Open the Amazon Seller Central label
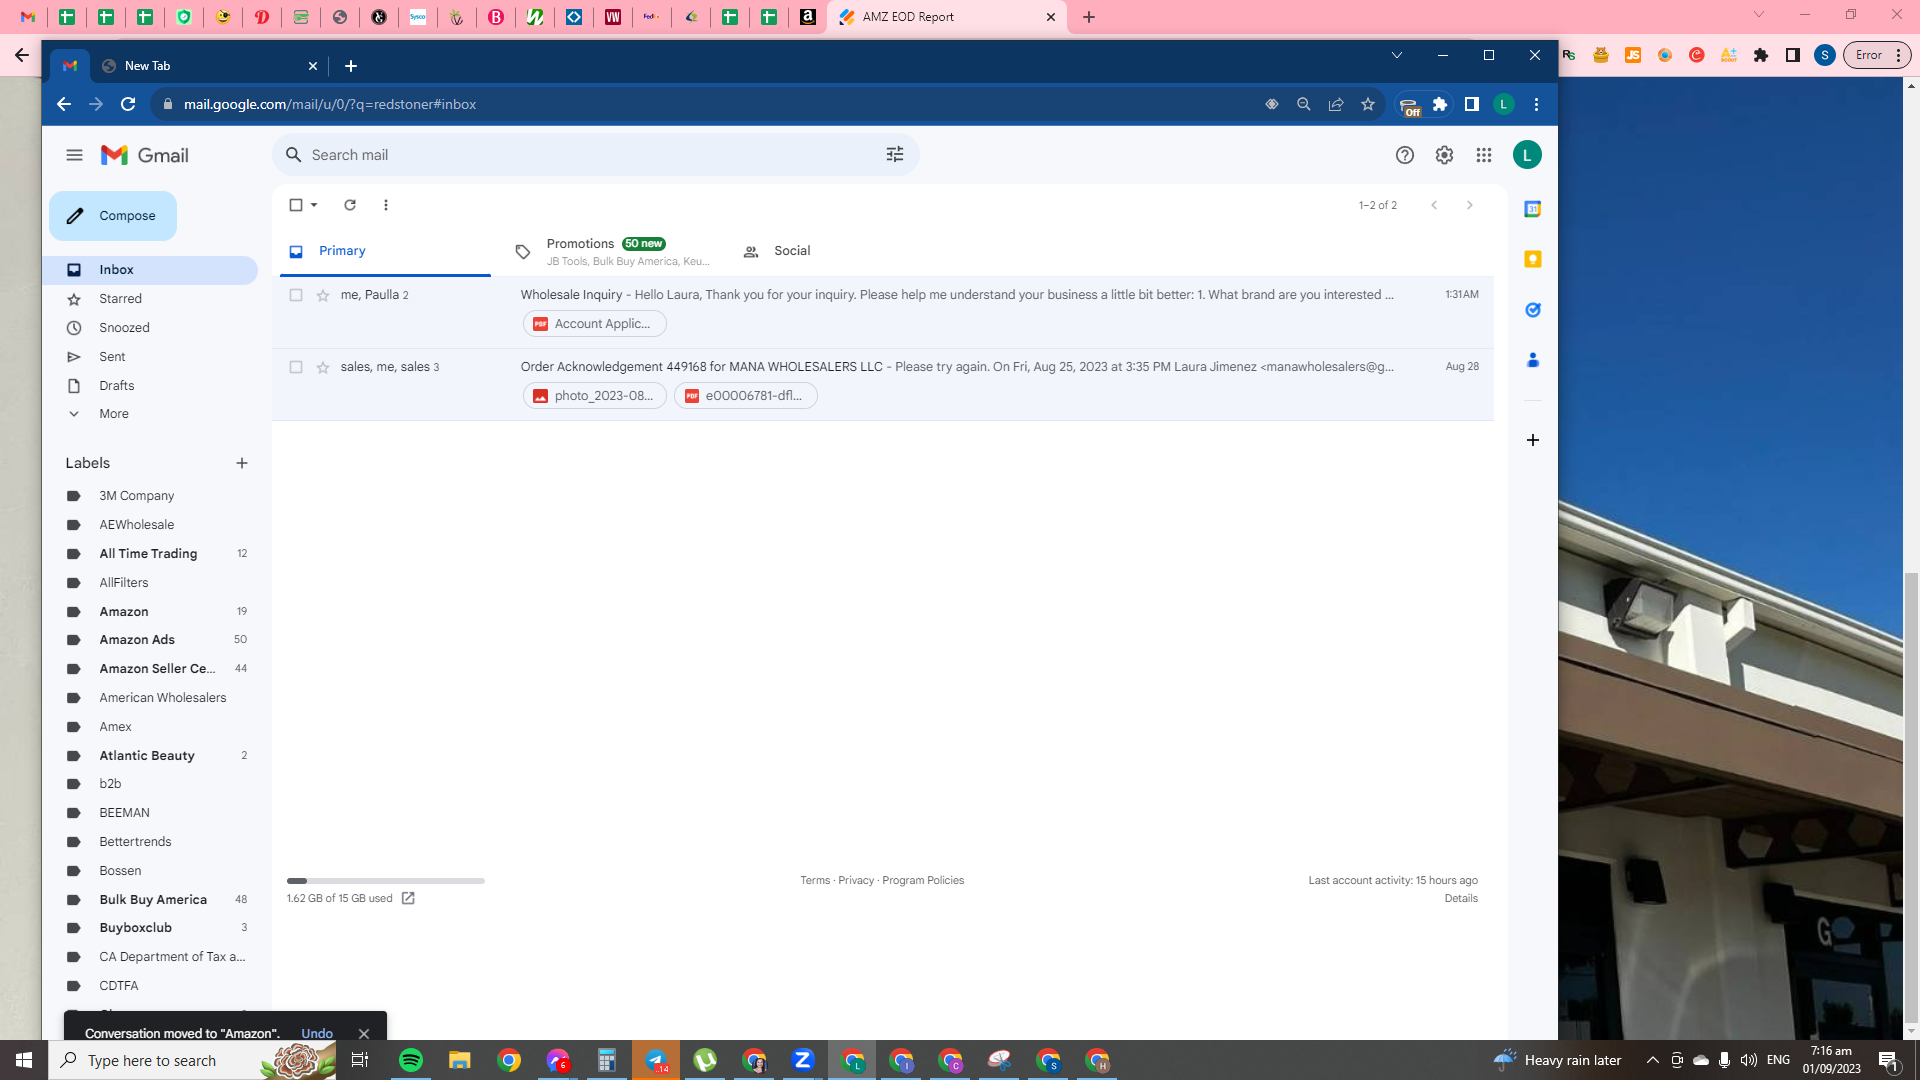Screen dimensions: 1920x1080 tap(155, 669)
